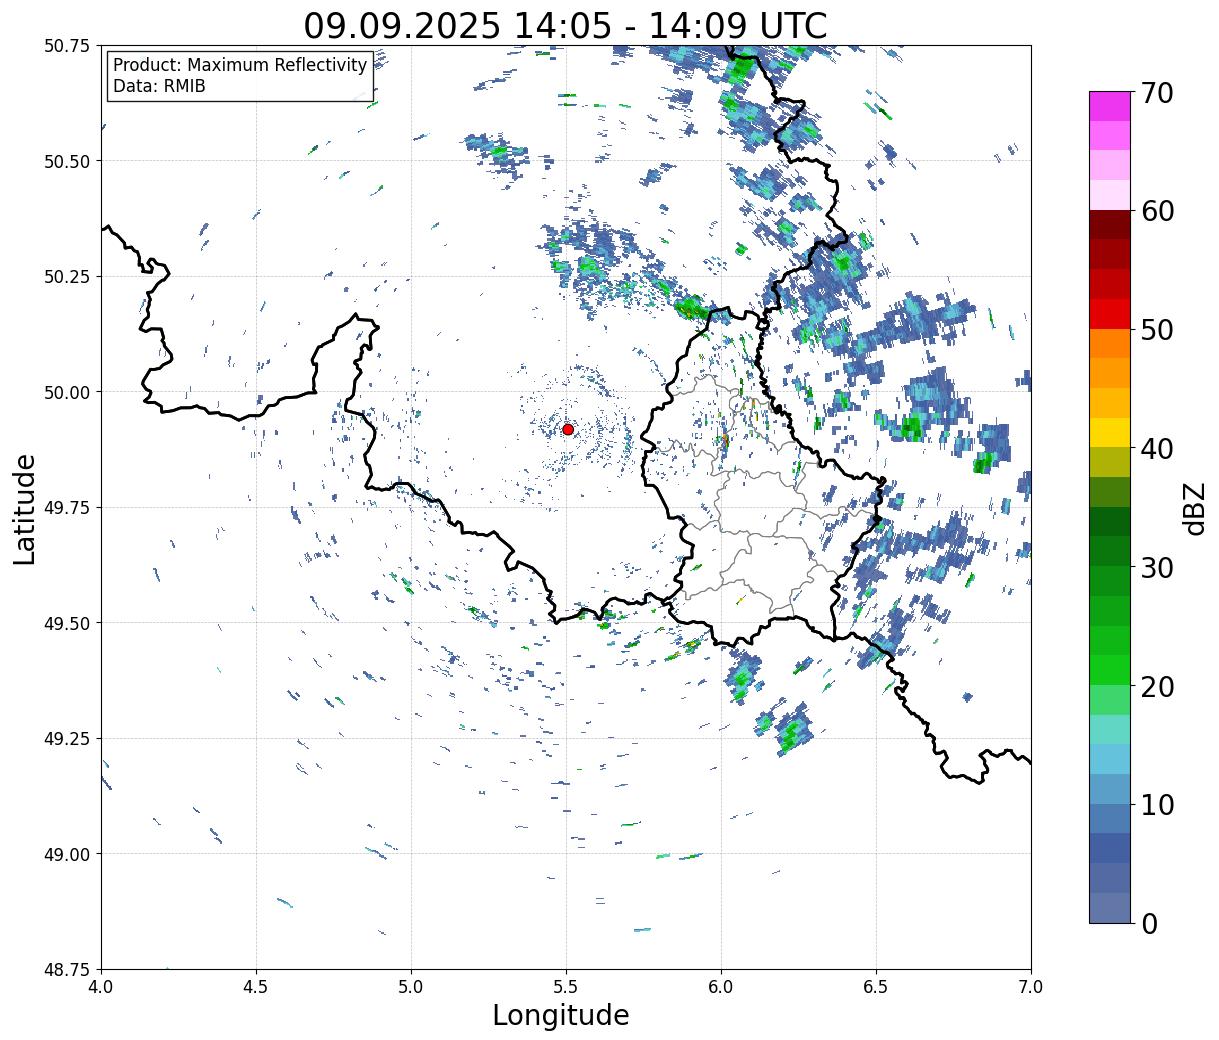
Task: Click the 20 tick on the colorbar
Action: [x=1157, y=686]
